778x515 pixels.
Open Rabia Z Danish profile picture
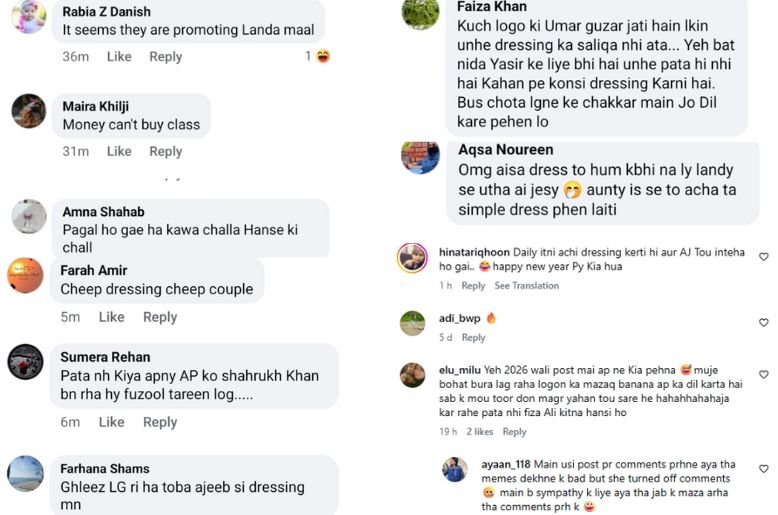point(29,17)
